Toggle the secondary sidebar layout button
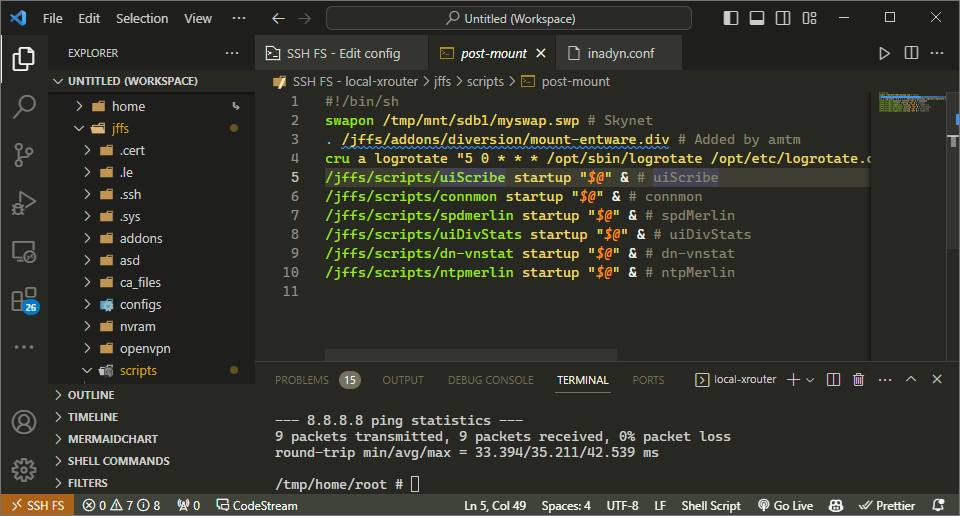This screenshot has width=960, height=516. [781, 18]
